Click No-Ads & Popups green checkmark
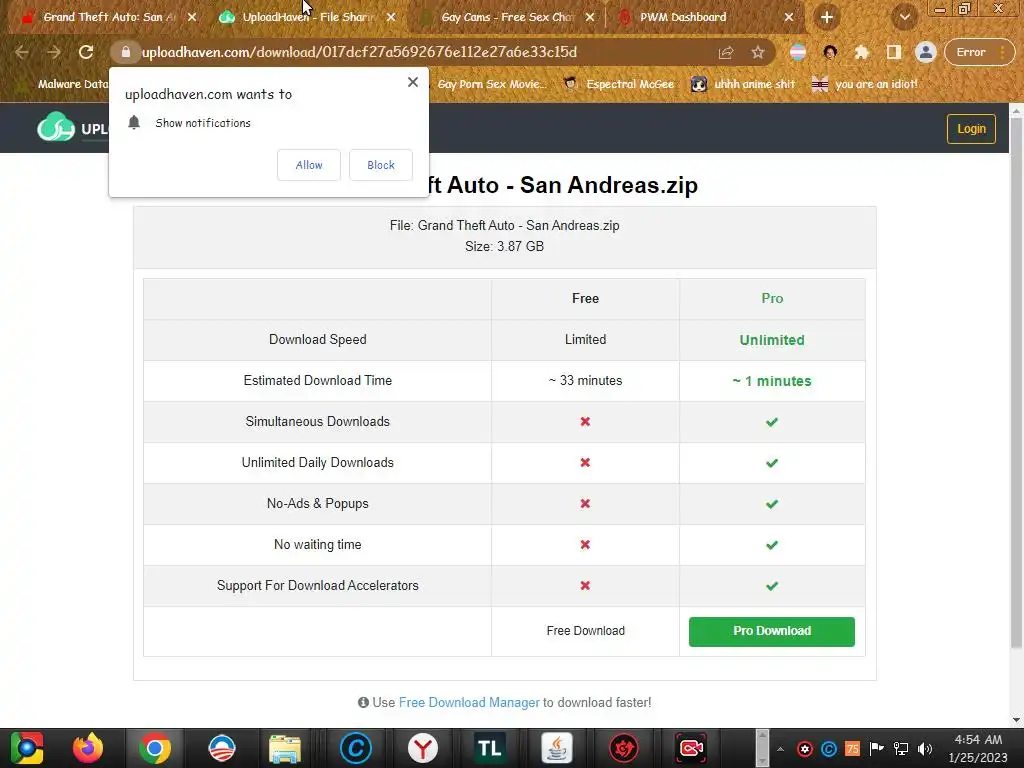This screenshot has width=1024, height=768. (771, 504)
